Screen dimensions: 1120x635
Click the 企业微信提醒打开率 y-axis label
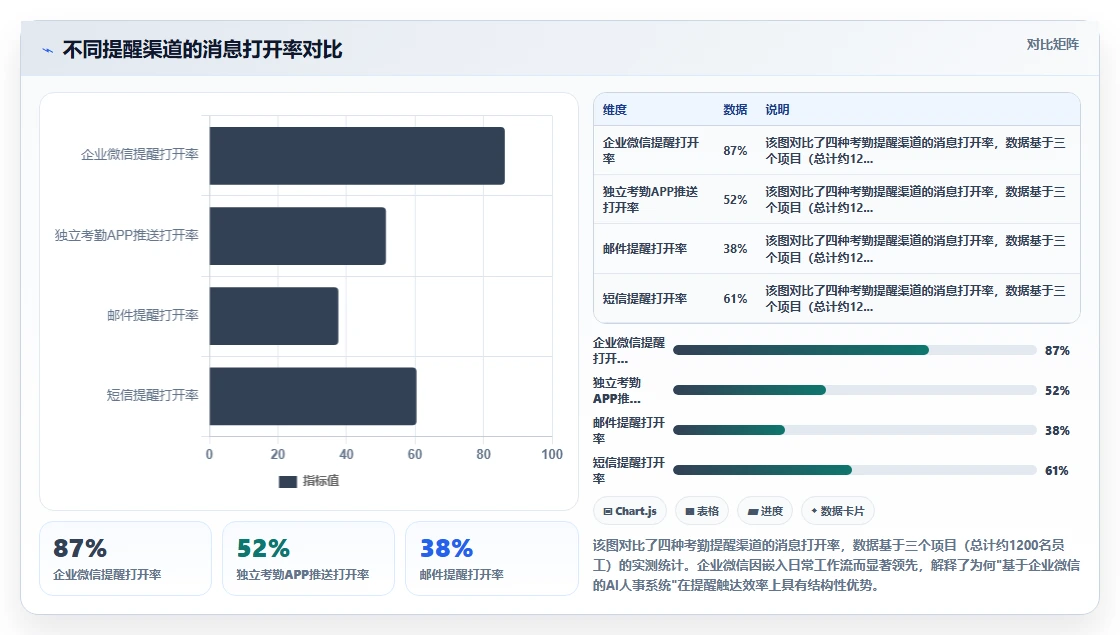pyautogui.click(x=139, y=154)
